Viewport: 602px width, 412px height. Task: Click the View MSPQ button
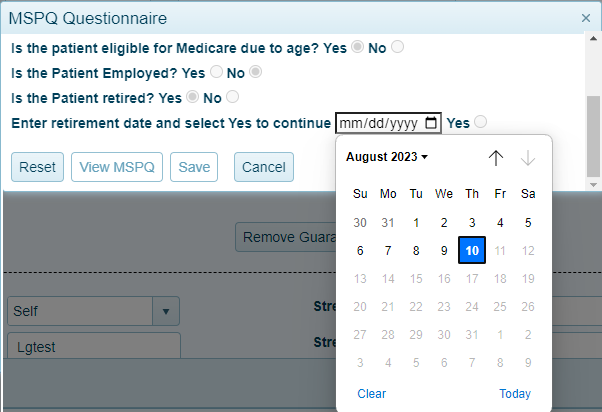117,167
